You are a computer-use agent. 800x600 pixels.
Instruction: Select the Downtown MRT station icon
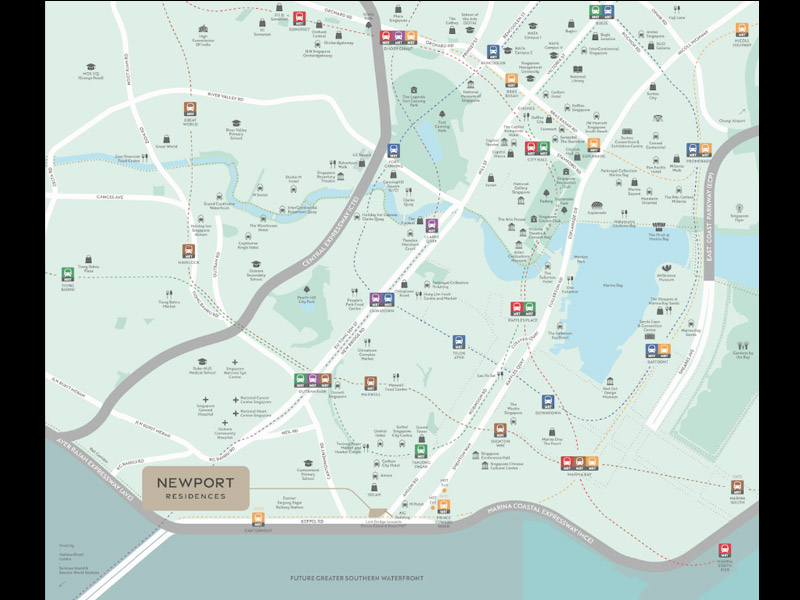pos(547,400)
